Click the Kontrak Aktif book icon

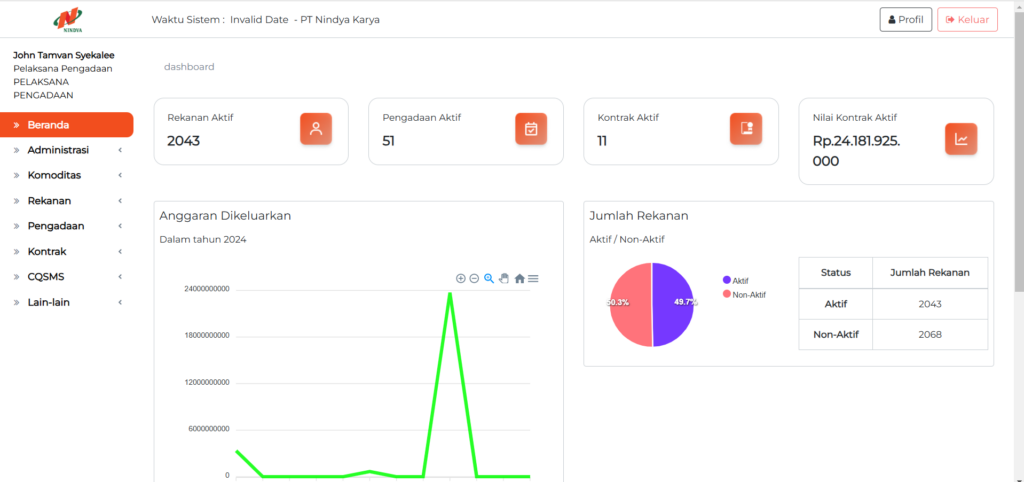746,129
